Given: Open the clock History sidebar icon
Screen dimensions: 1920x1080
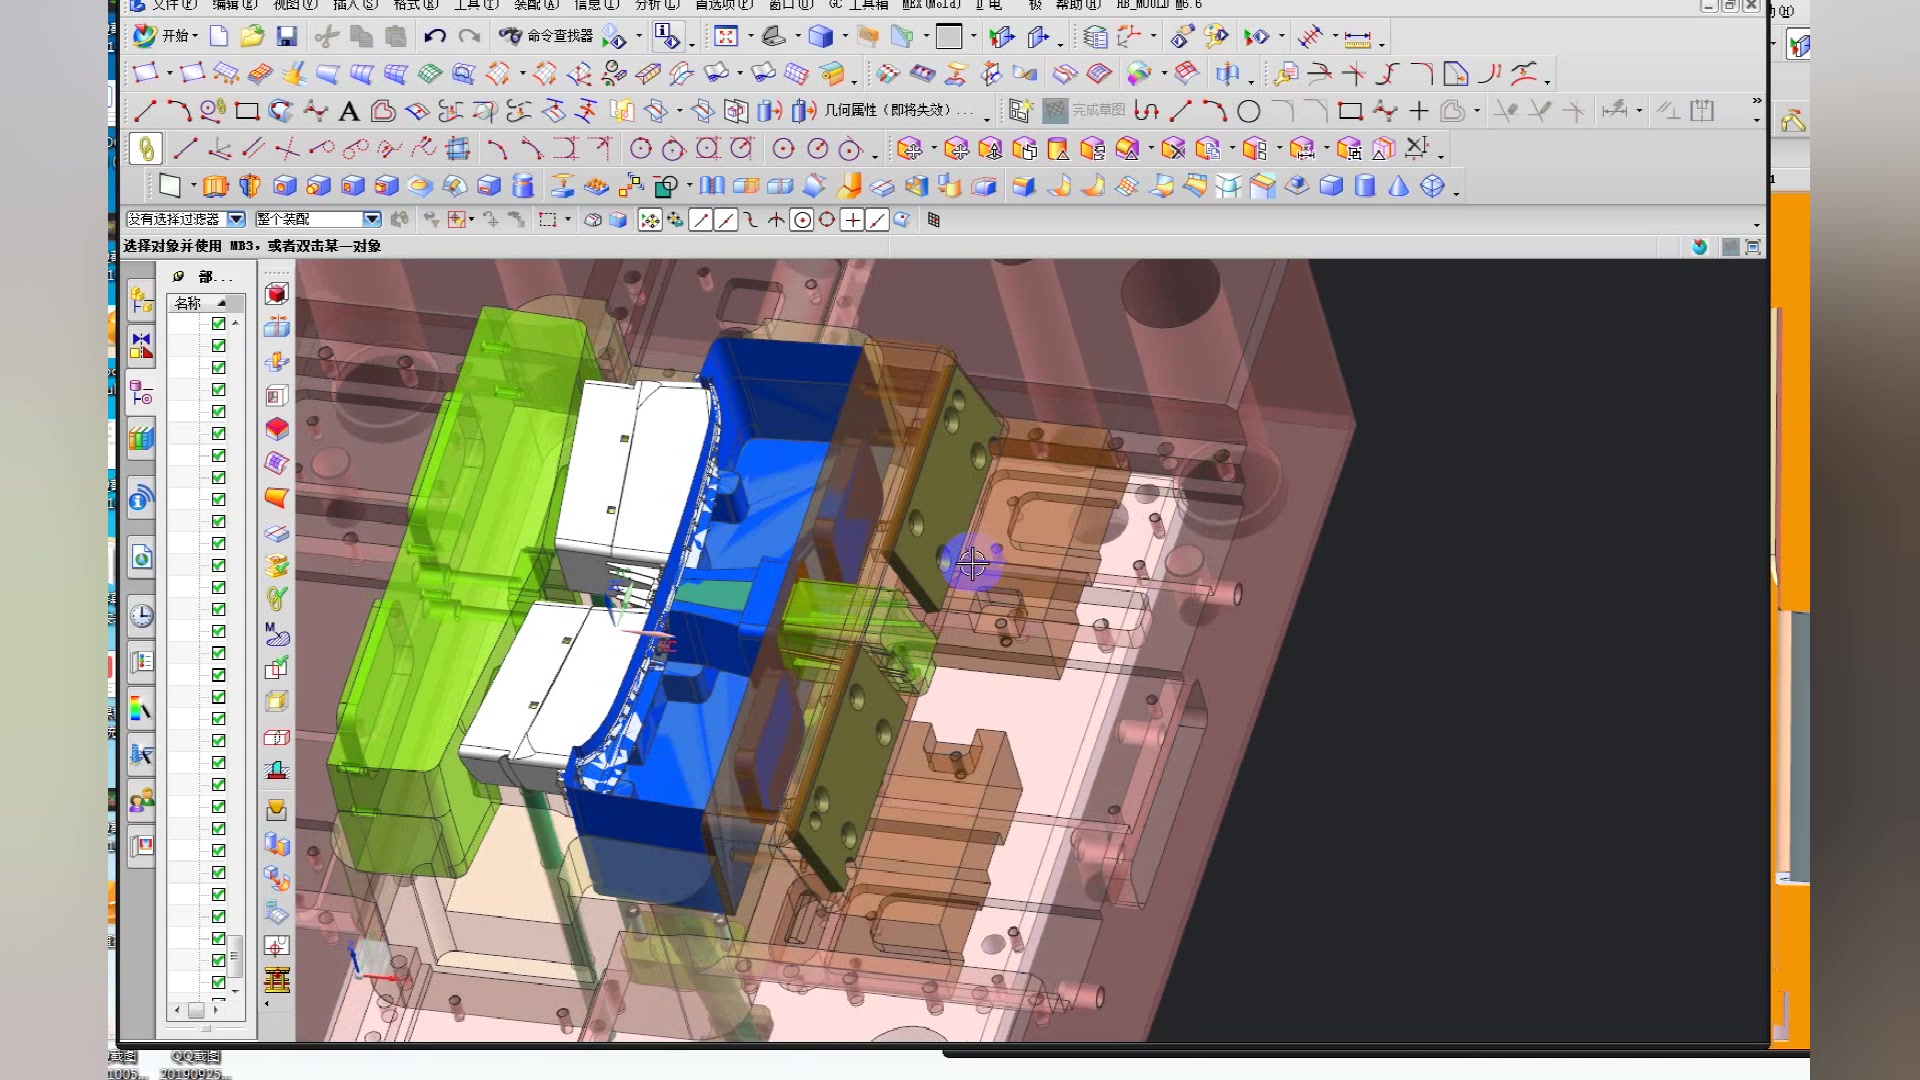Looking at the screenshot, I should pos(141,615).
